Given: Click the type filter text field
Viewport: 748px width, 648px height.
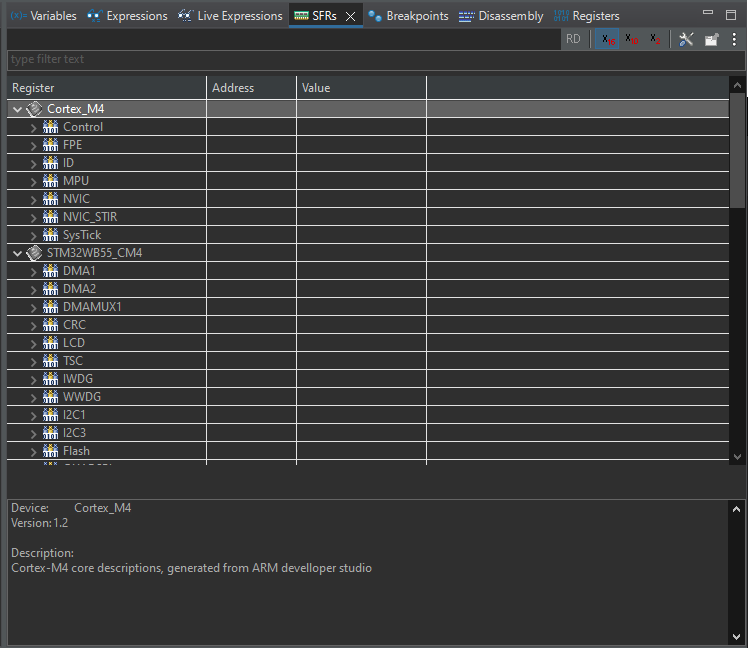Looking at the screenshot, I should click(x=376, y=60).
